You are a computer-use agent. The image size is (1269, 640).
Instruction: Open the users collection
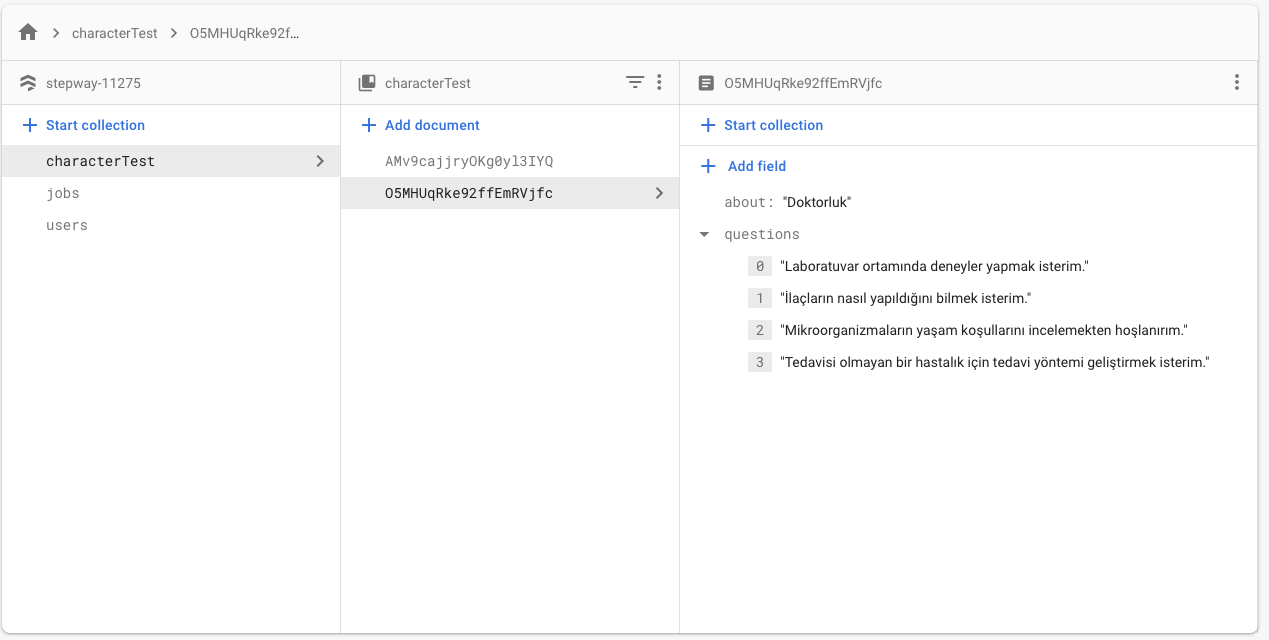[x=67, y=225]
